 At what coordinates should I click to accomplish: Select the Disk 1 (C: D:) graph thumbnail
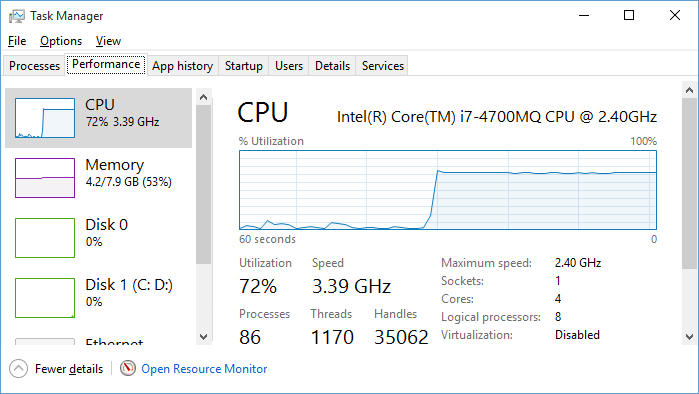[x=45, y=298]
